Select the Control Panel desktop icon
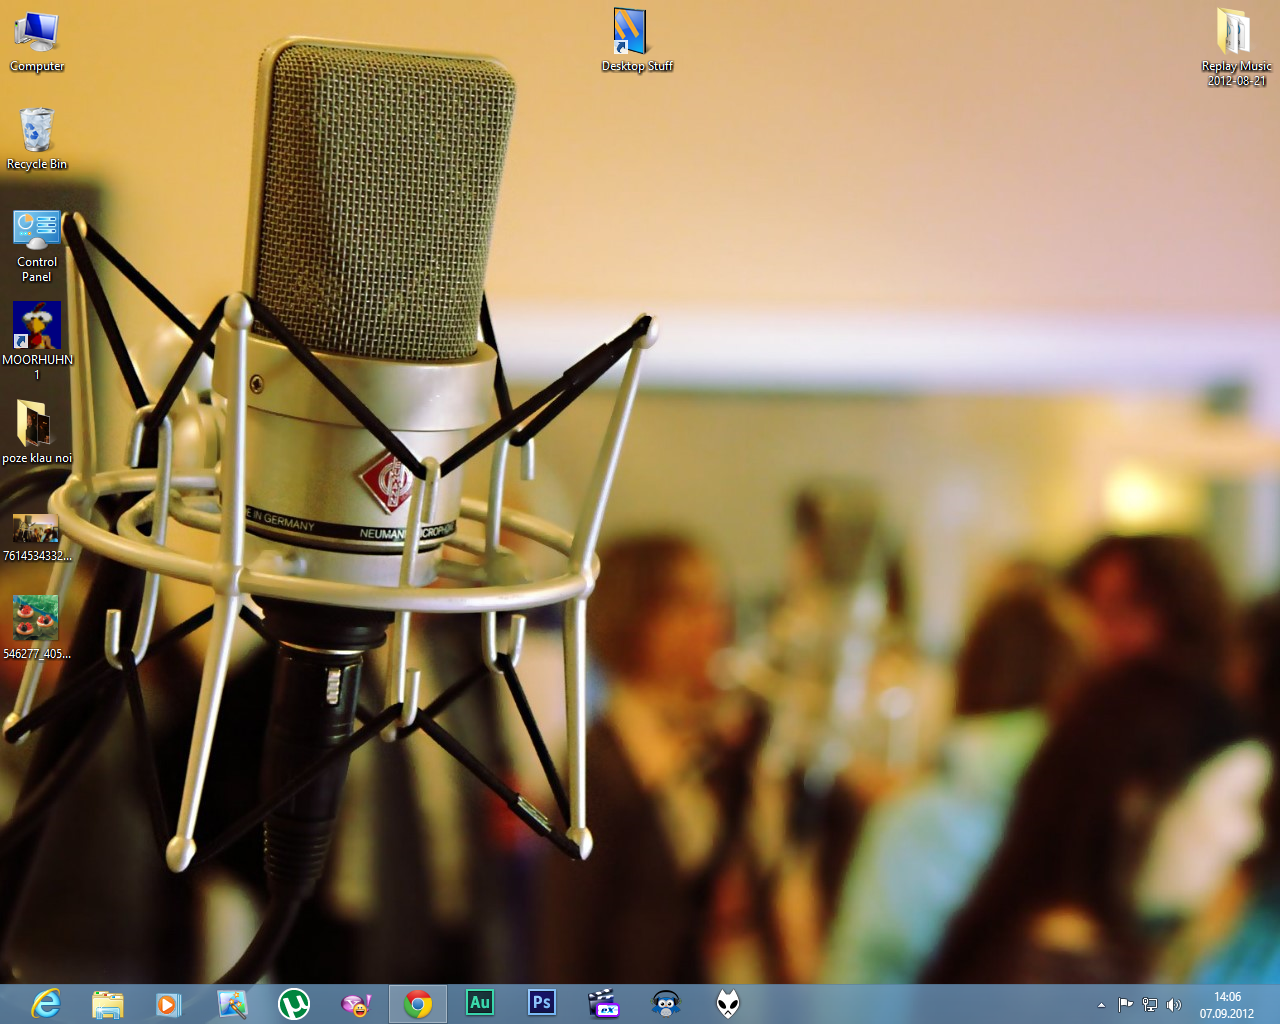This screenshot has height=1024, width=1280. [37, 246]
